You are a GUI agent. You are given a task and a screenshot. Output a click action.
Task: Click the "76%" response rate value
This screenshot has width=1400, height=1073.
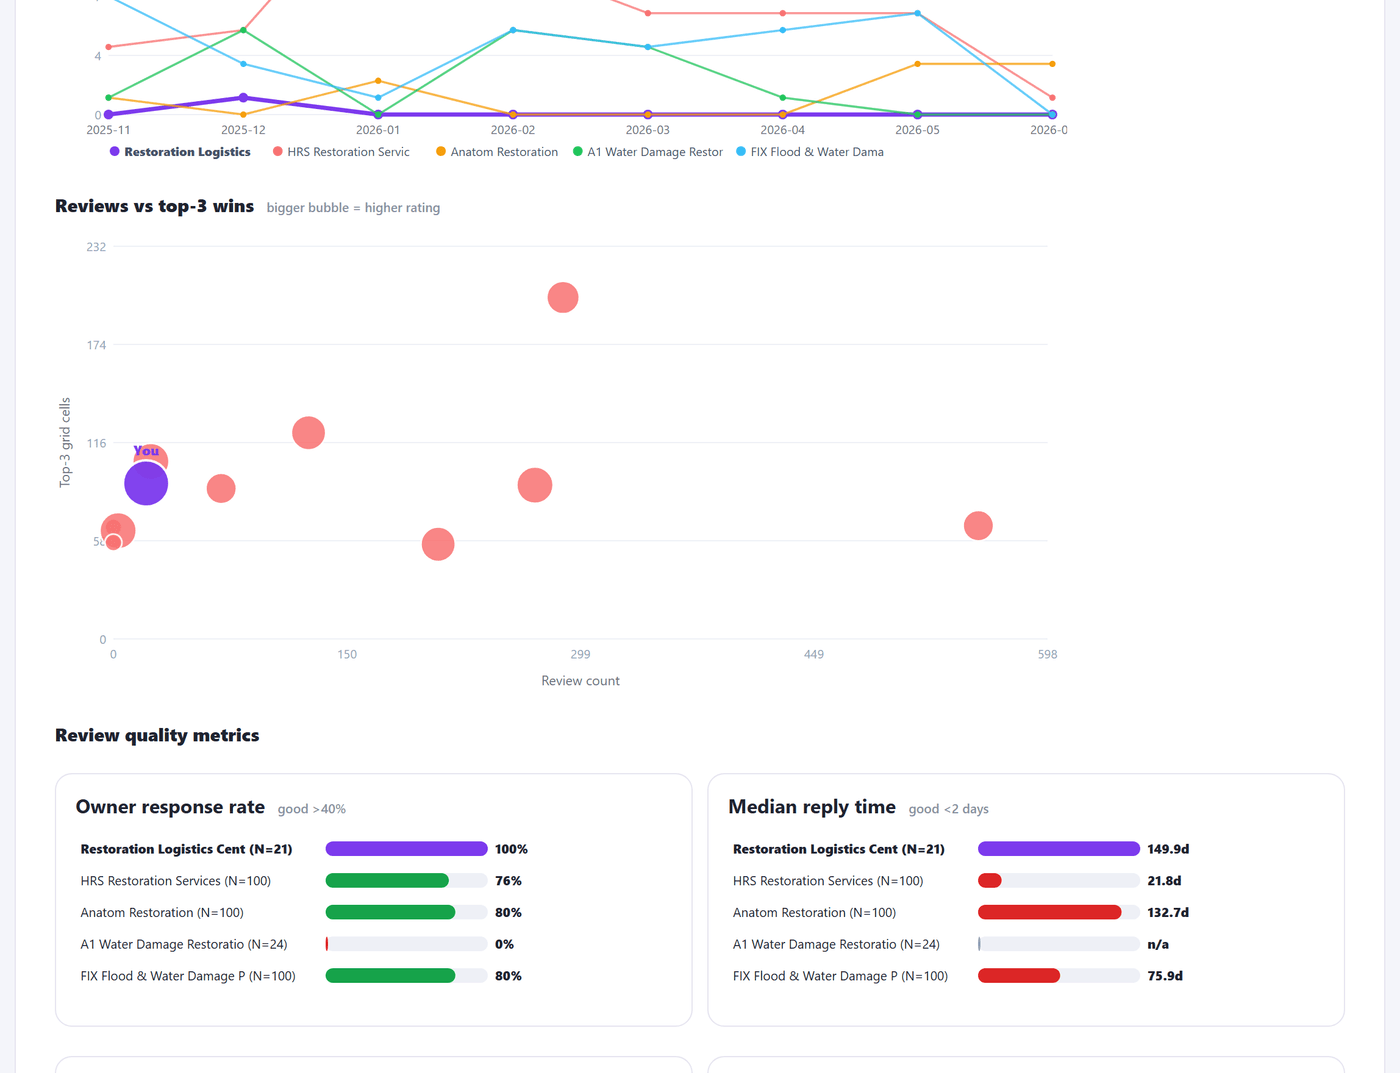(508, 881)
